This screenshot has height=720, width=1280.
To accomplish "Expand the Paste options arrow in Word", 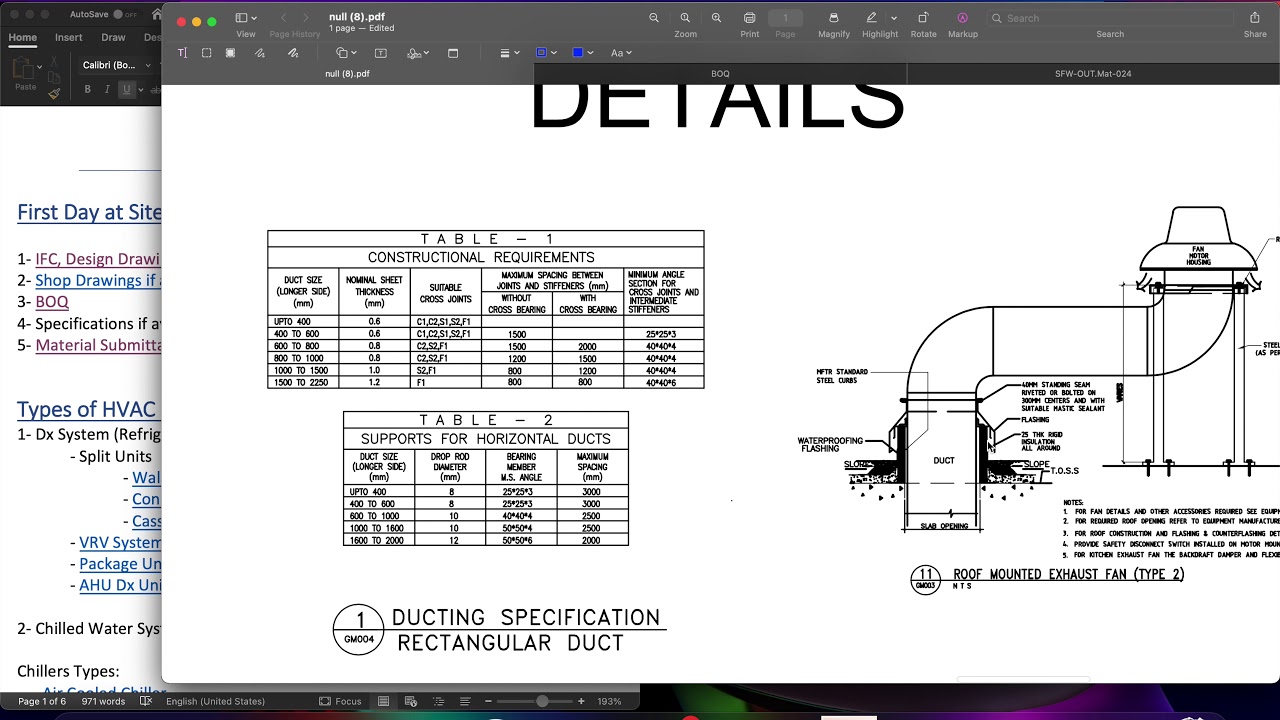I will click(x=39, y=66).
